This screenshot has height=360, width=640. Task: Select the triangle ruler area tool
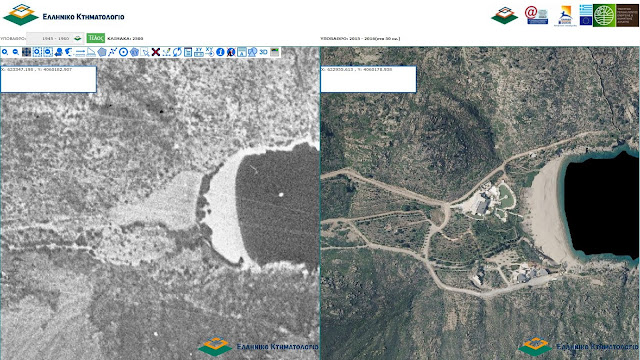coord(91,52)
